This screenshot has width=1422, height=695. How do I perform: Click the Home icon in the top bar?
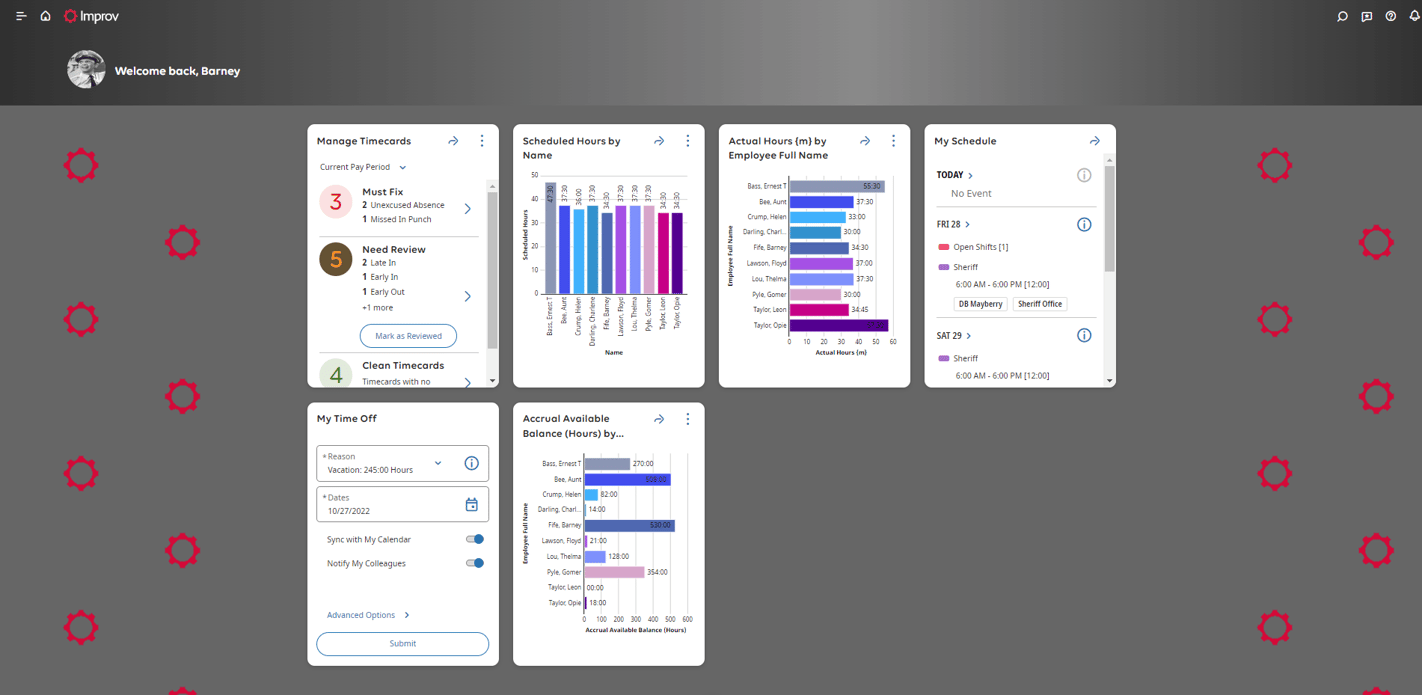point(45,16)
